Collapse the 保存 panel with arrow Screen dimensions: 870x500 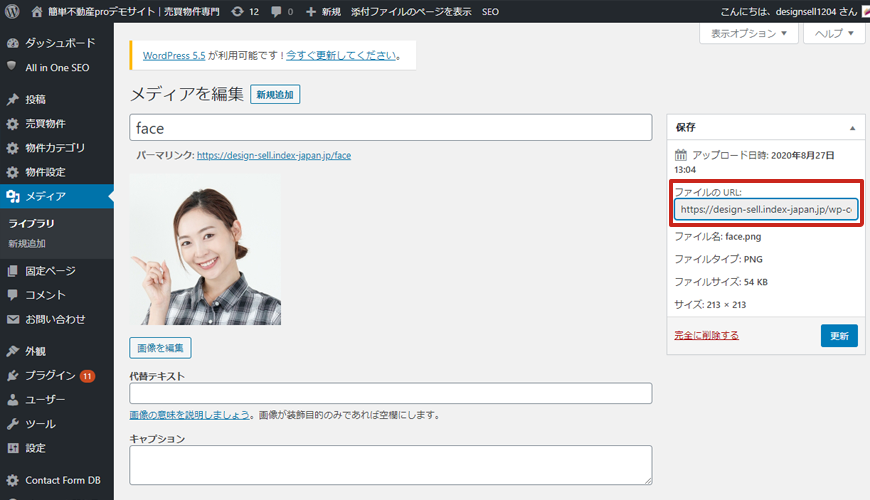point(852,128)
